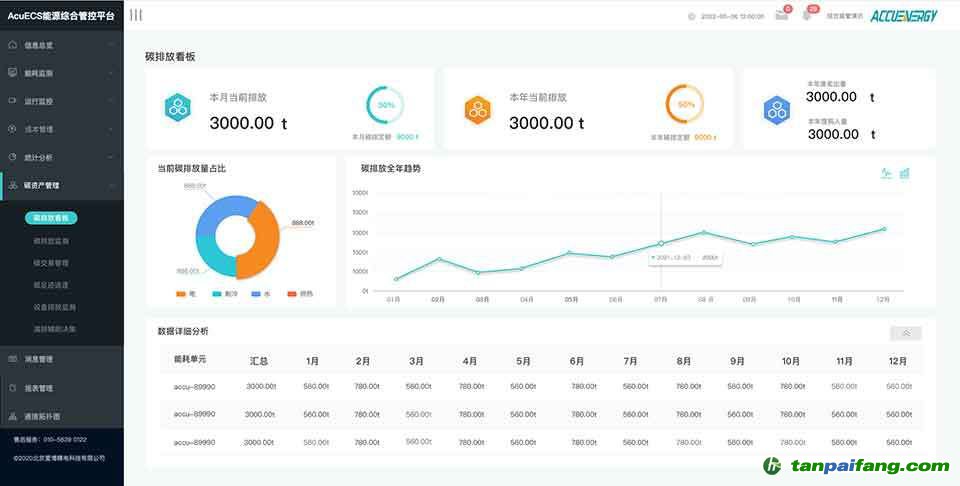Open the mail inbox icon with red badge
This screenshot has height=486, width=960.
pyautogui.click(x=781, y=15)
